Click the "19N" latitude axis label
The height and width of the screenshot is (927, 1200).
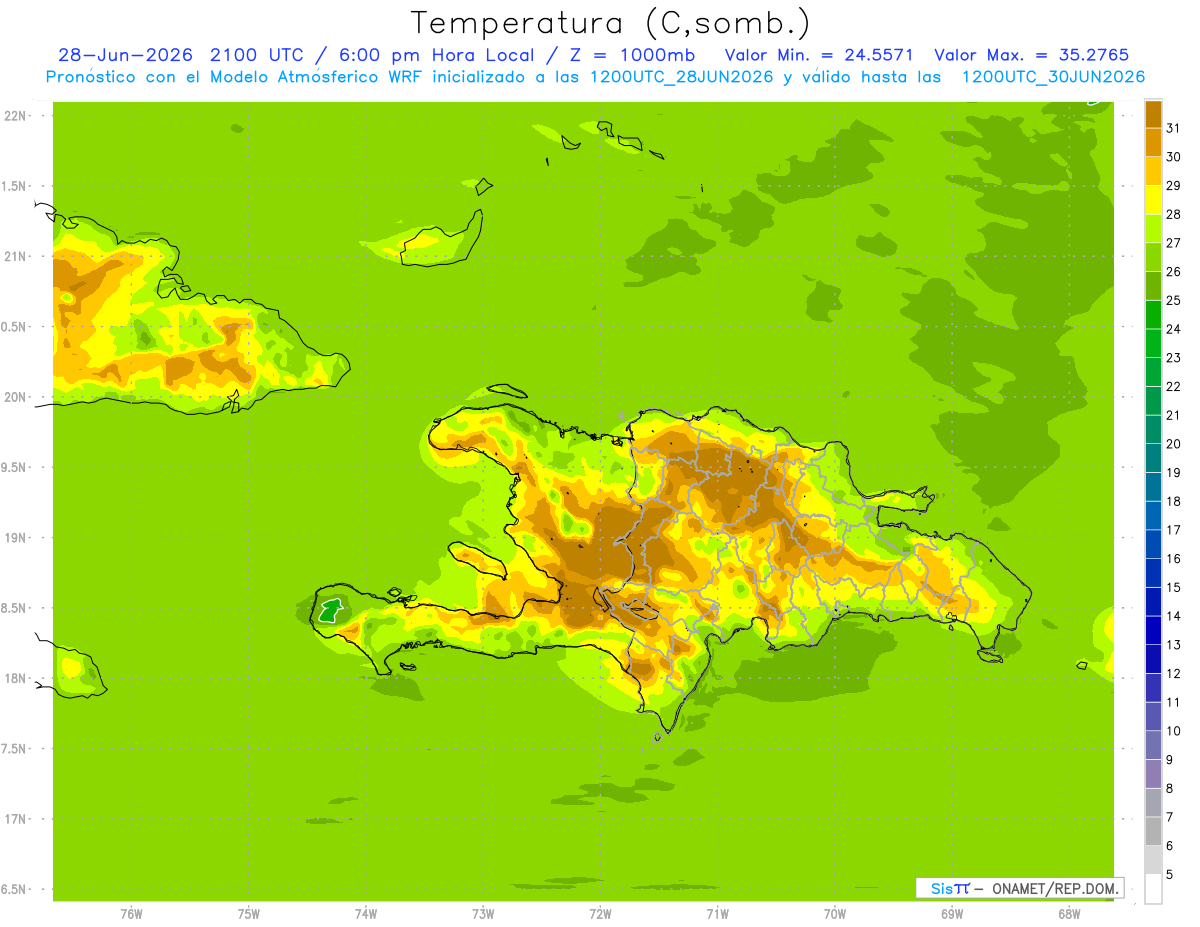coord(15,537)
